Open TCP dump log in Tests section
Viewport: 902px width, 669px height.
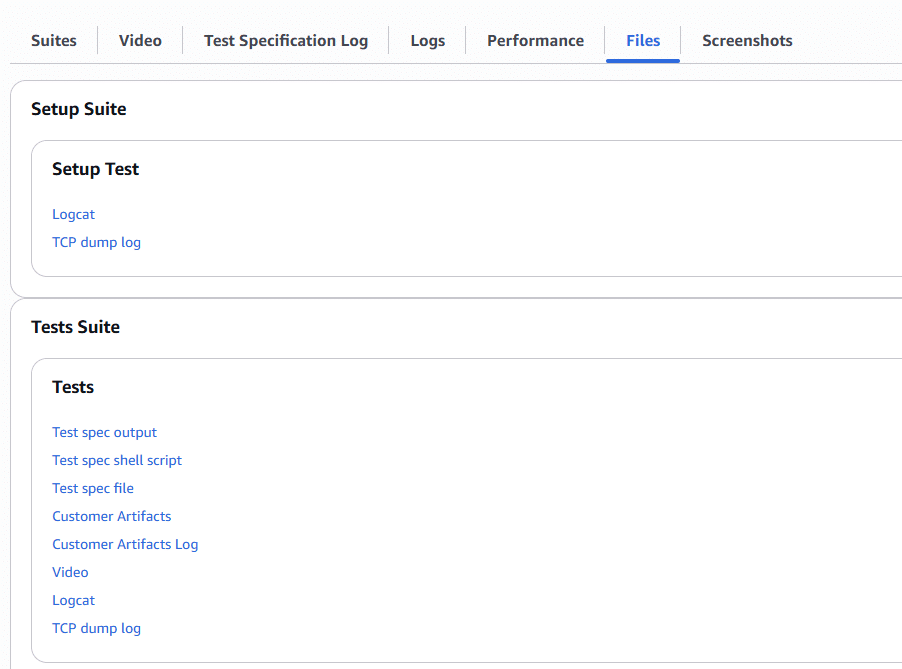pos(96,628)
